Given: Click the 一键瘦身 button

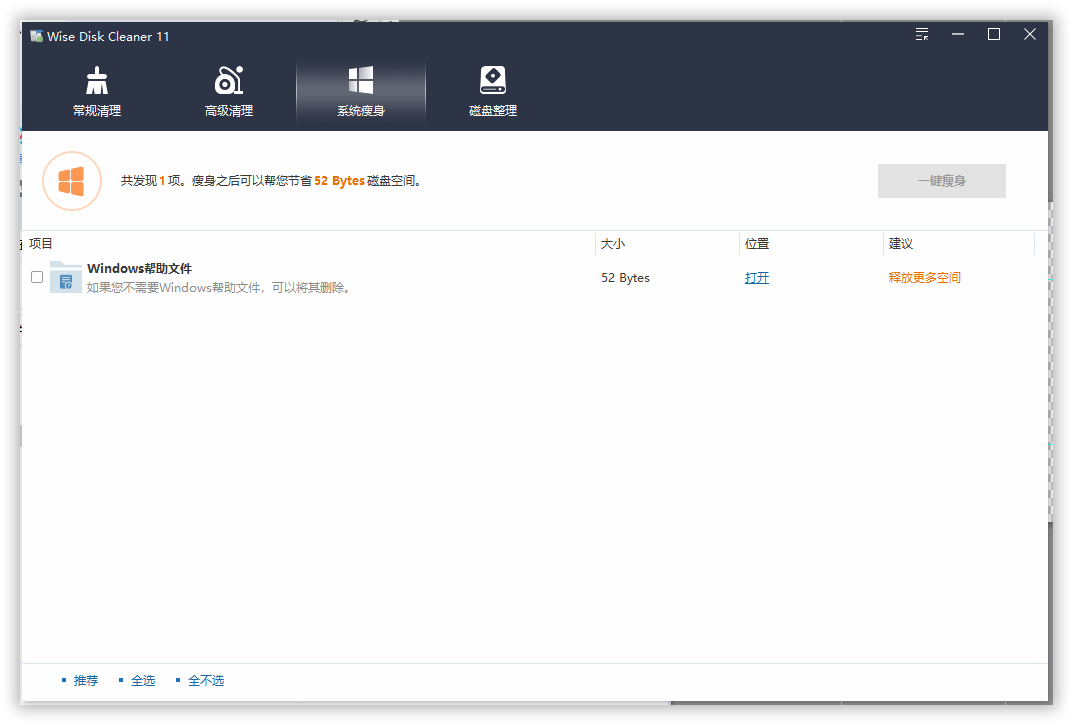Looking at the screenshot, I should 942,181.
